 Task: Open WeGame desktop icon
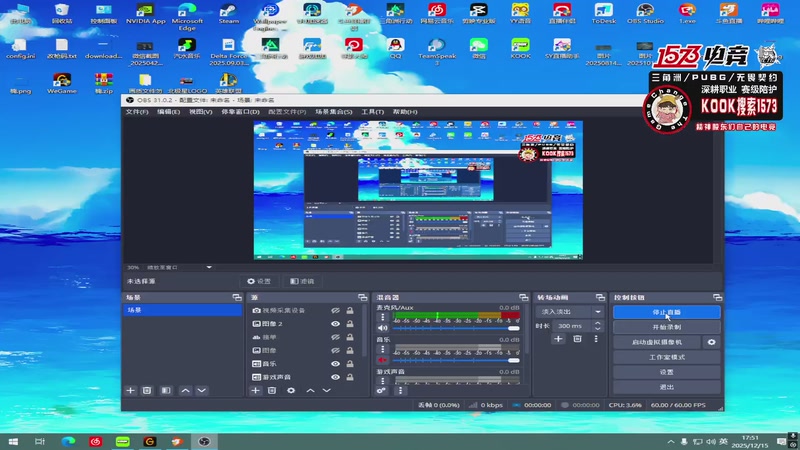pyautogui.click(x=62, y=84)
